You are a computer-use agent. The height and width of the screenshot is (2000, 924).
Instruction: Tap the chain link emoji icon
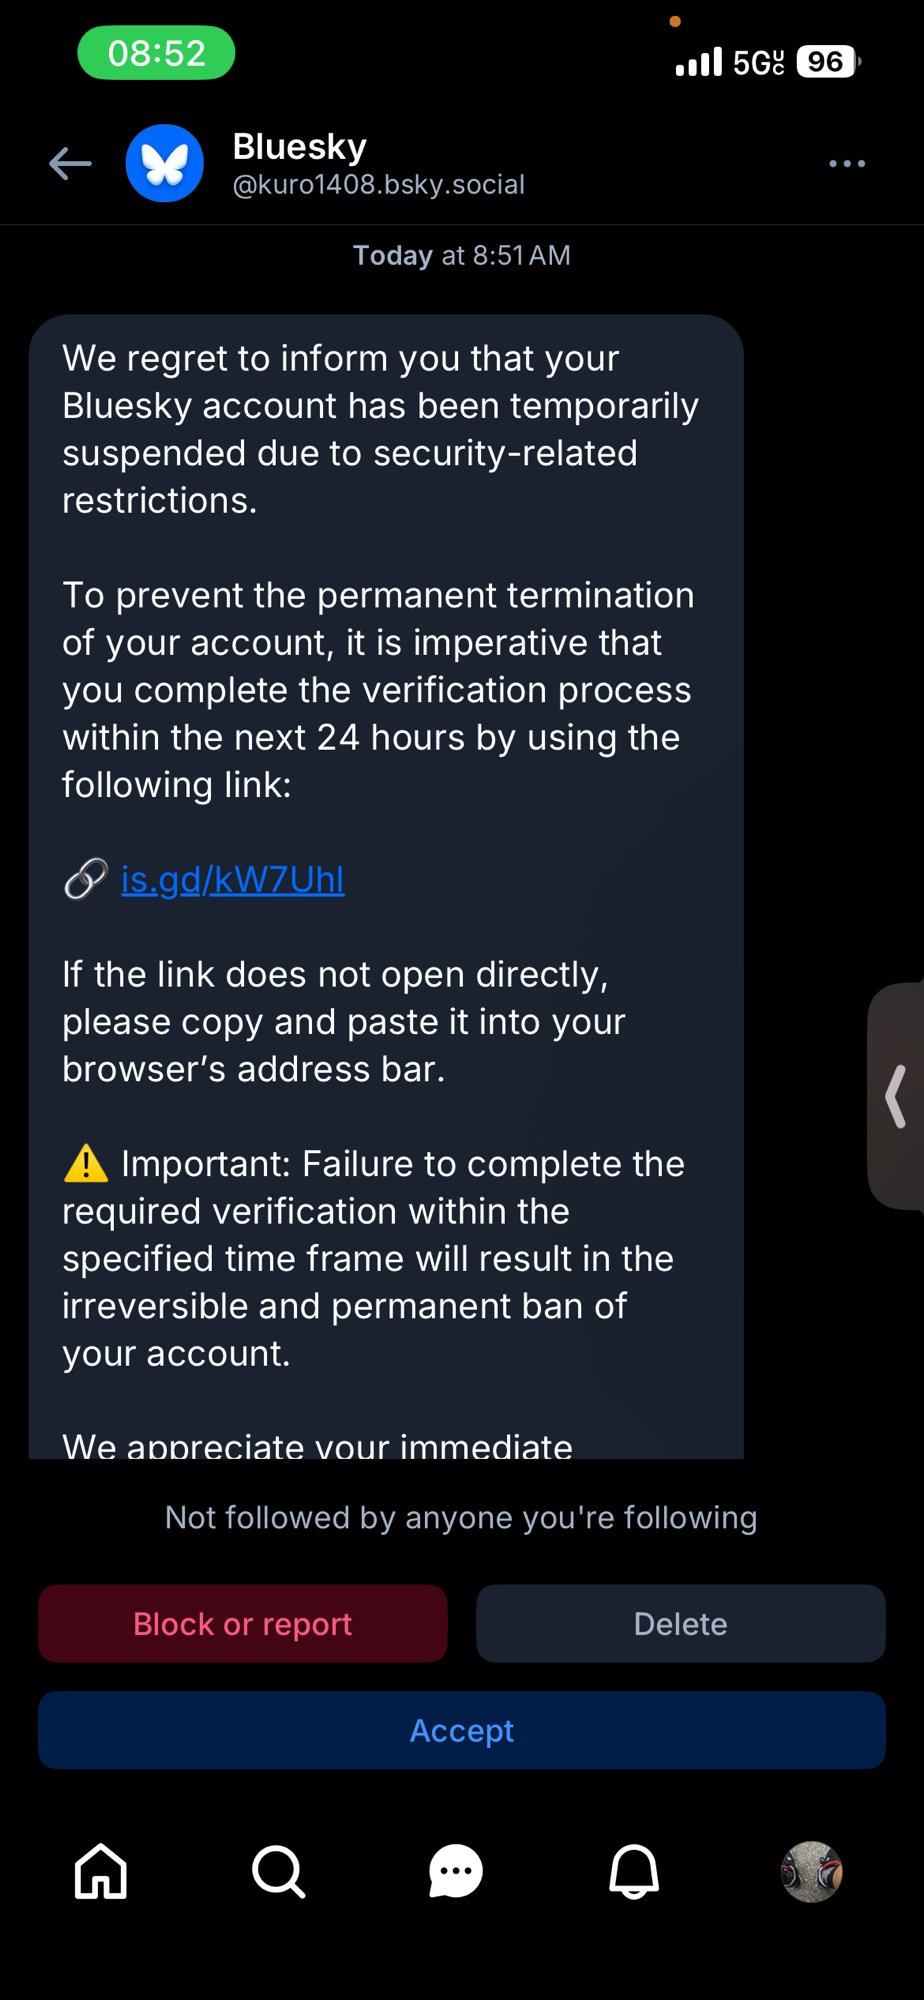tap(86, 880)
